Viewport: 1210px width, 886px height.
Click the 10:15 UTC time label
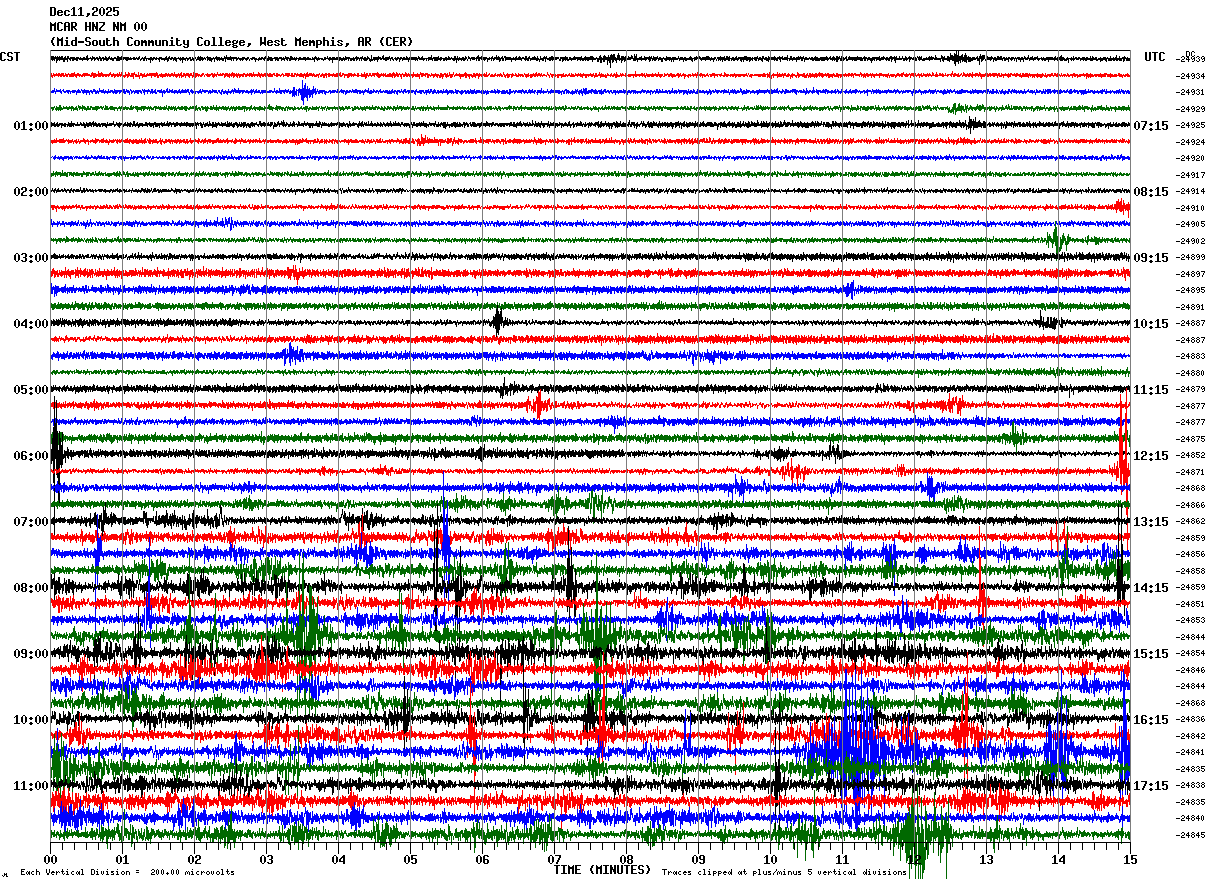tap(1151, 324)
